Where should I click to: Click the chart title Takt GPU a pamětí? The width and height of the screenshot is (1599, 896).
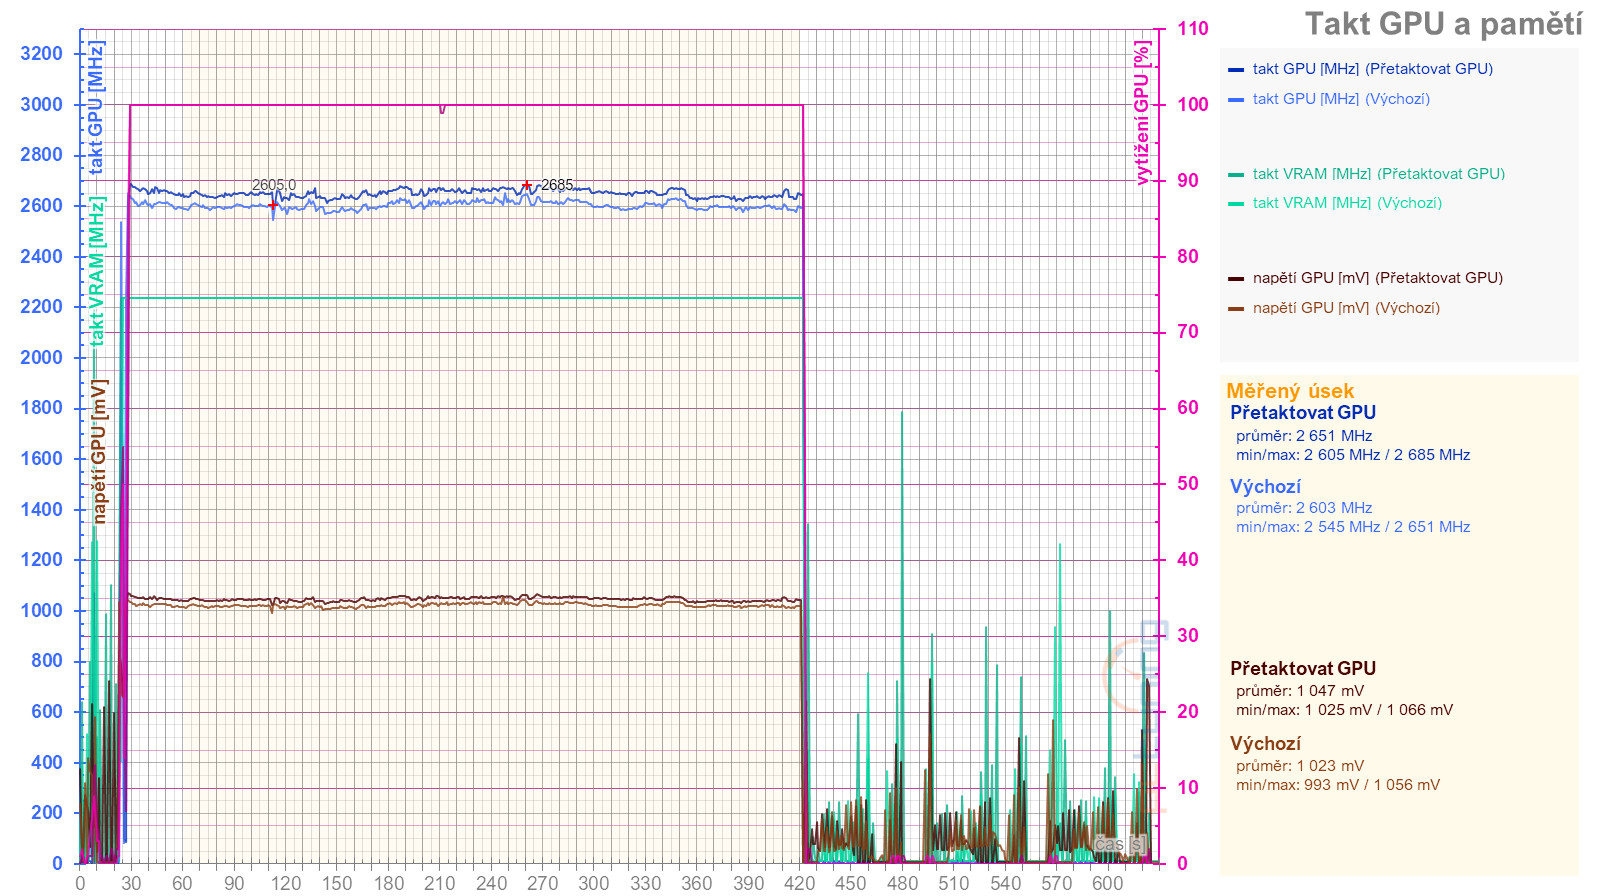[x=1443, y=24]
